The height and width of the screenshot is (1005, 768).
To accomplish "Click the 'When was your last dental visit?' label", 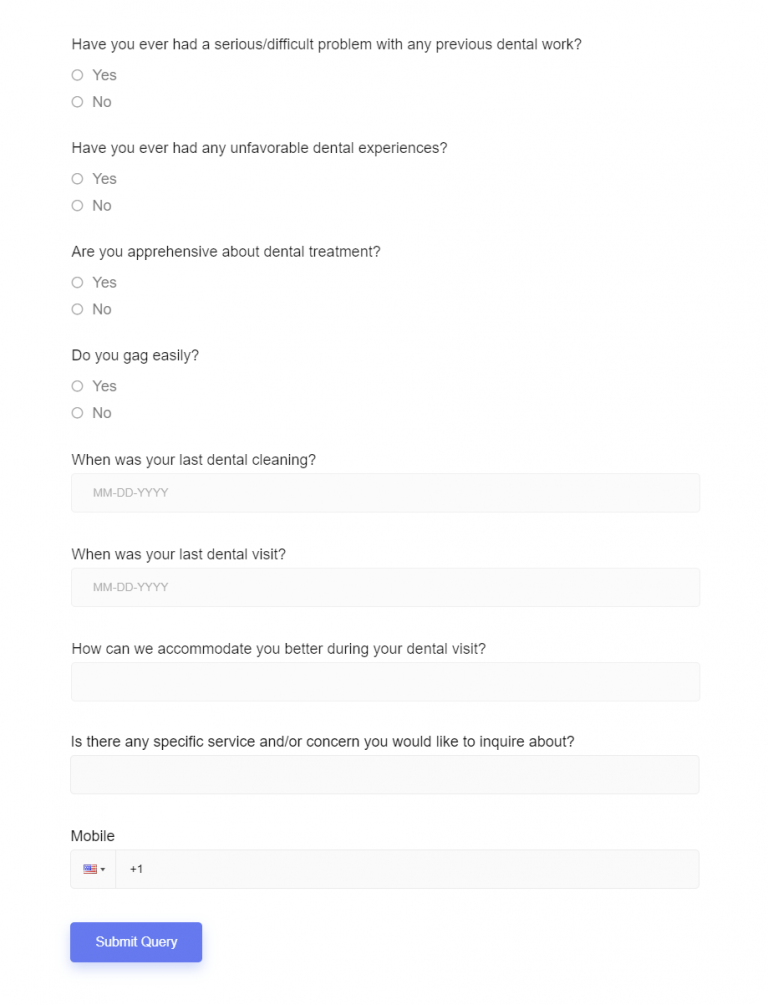I will click(178, 554).
